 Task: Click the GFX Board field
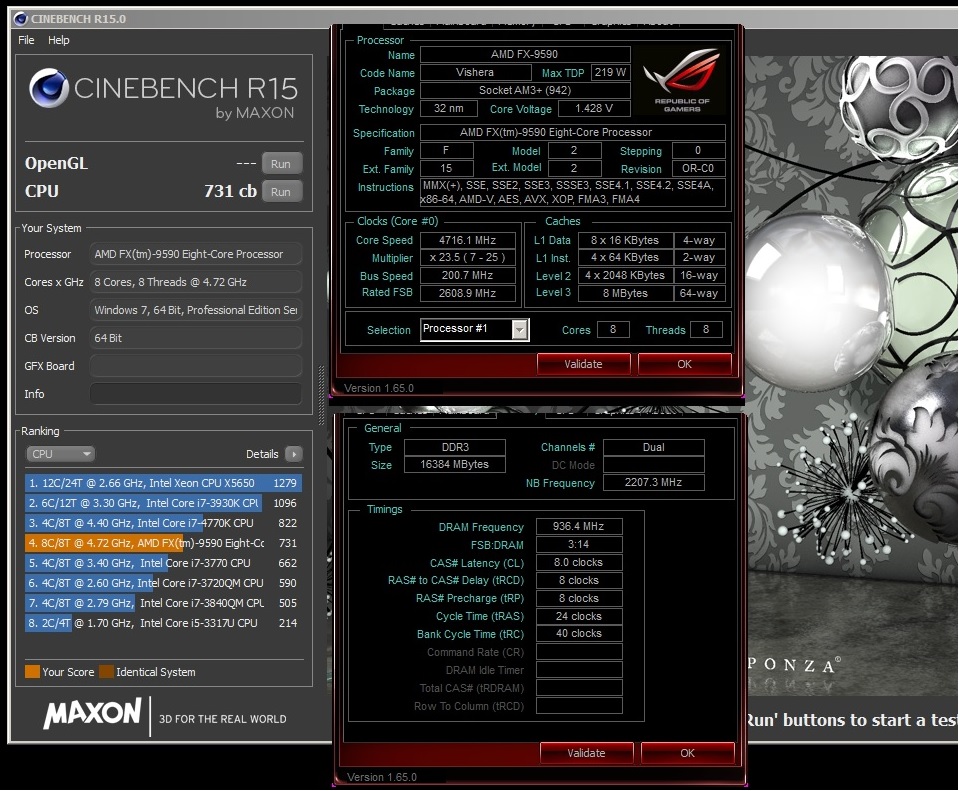[x=196, y=366]
